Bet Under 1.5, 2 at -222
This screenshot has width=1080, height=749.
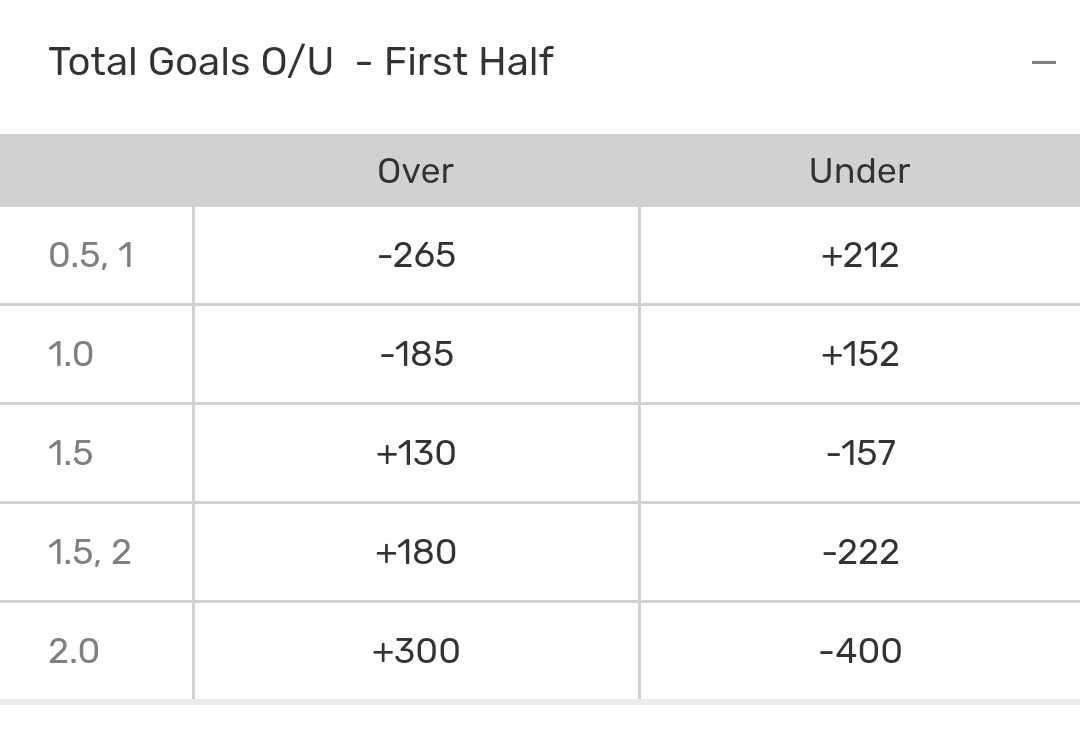(859, 552)
